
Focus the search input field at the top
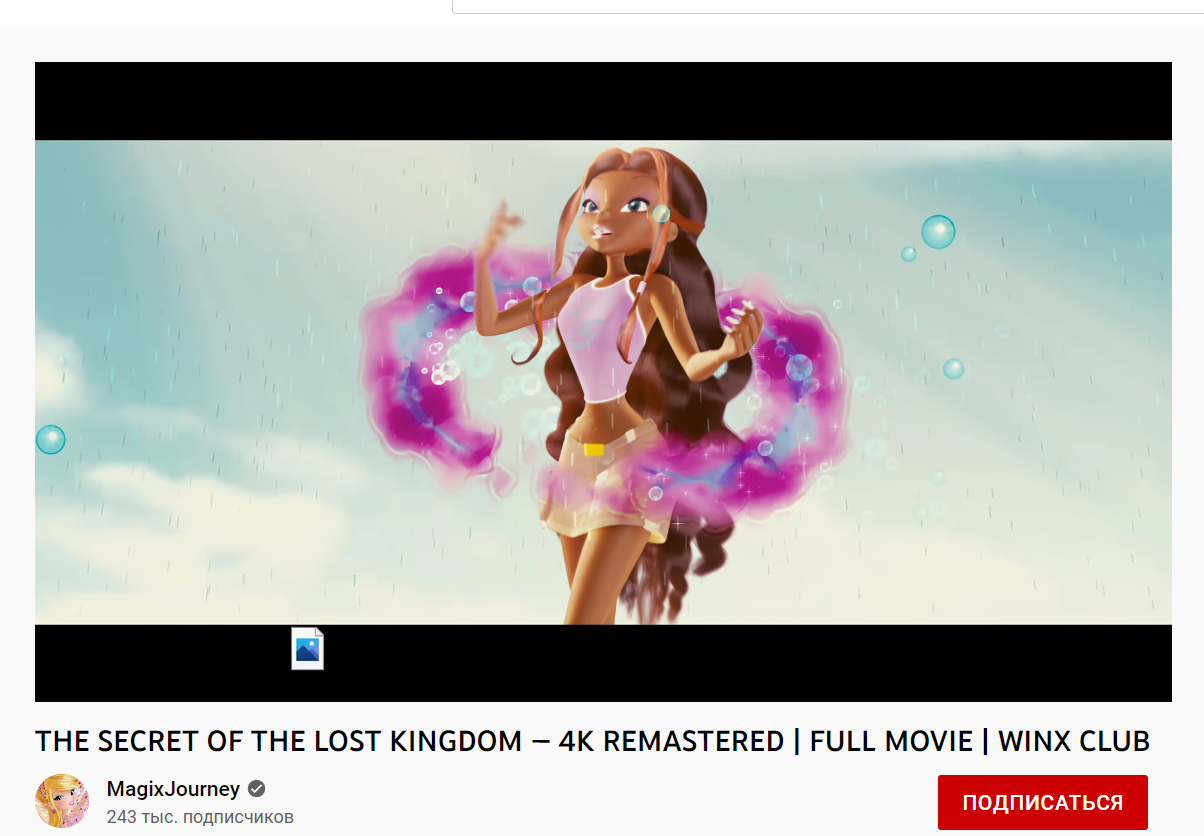point(828,6)
